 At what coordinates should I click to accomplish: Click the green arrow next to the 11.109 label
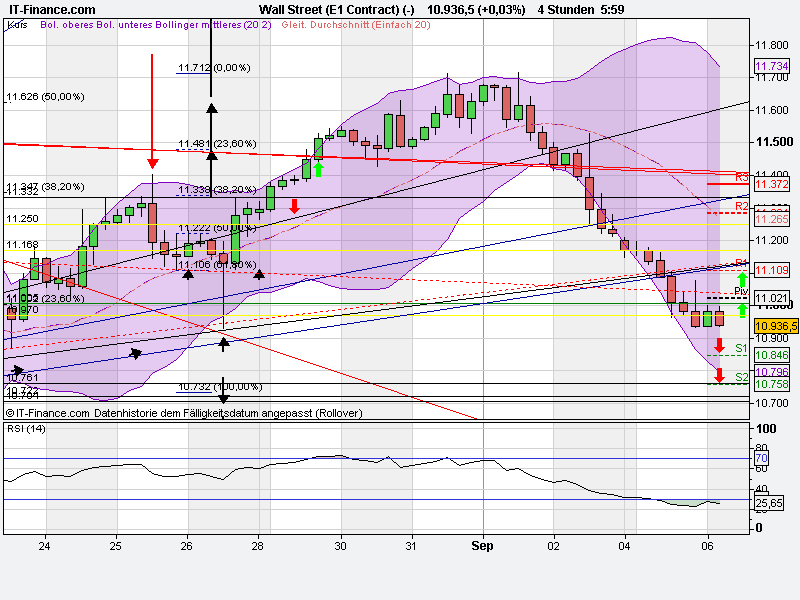pos(743,279)
